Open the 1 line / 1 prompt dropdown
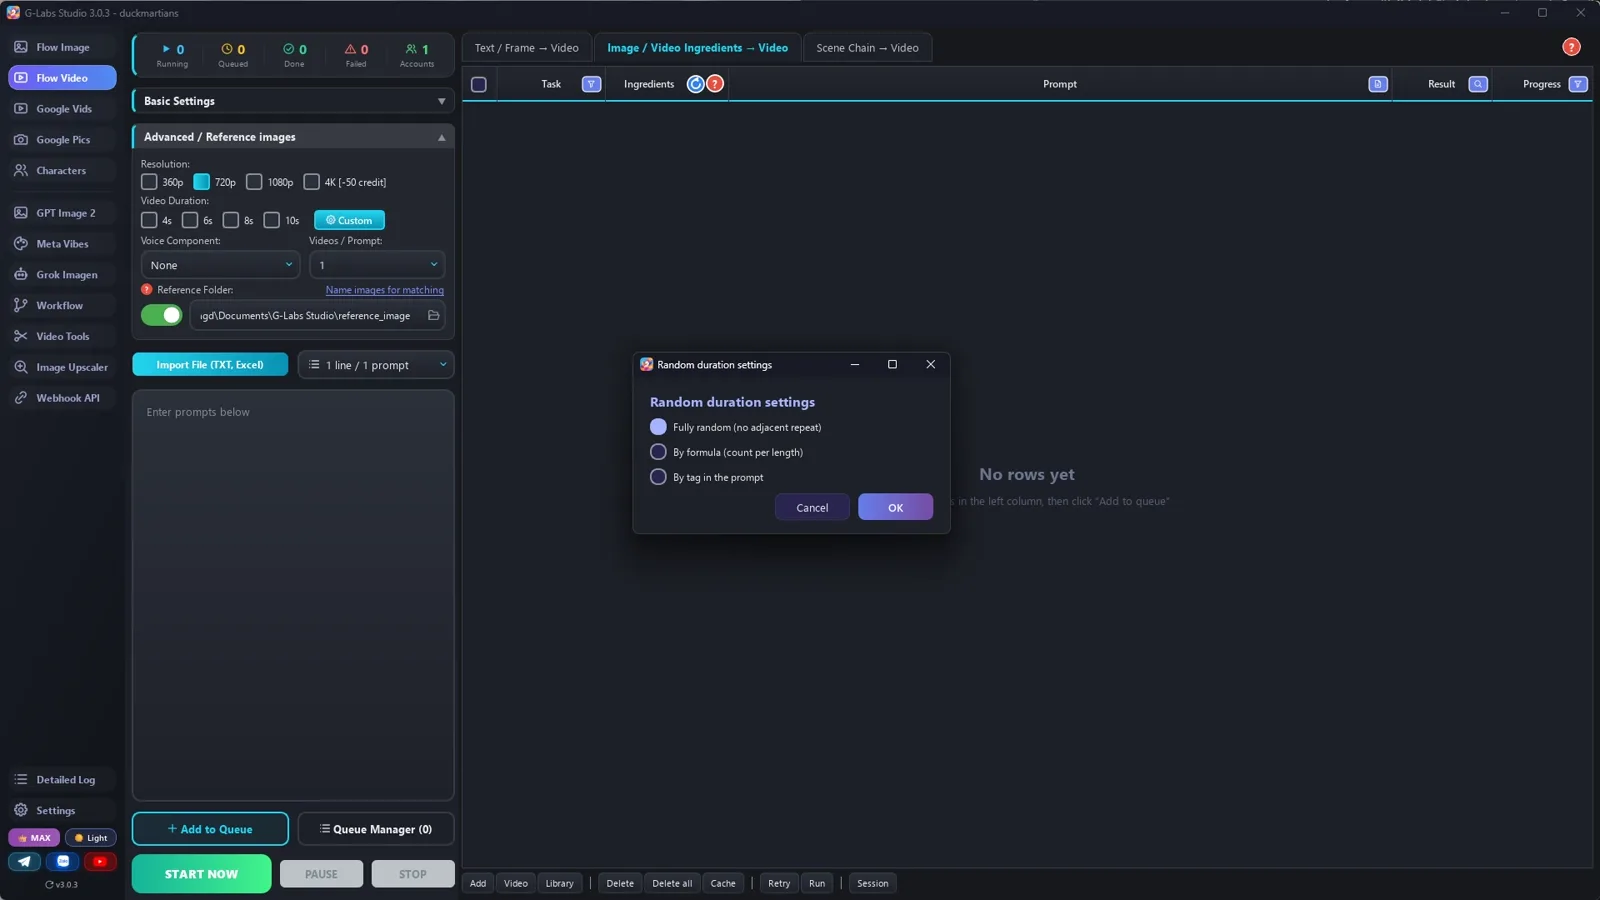The width and height of the screenshot is (1600, 900). tap(376, 365)
